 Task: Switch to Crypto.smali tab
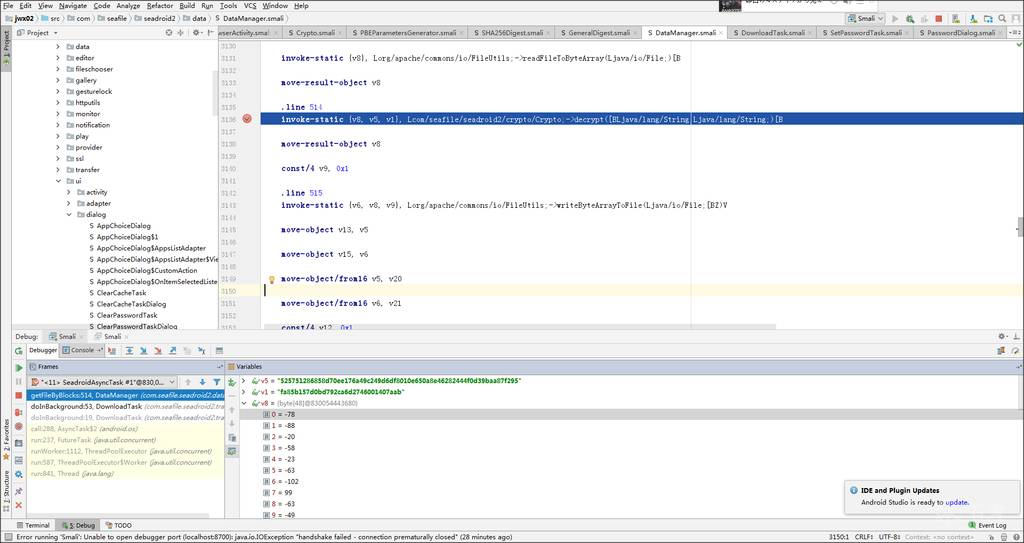314,33
